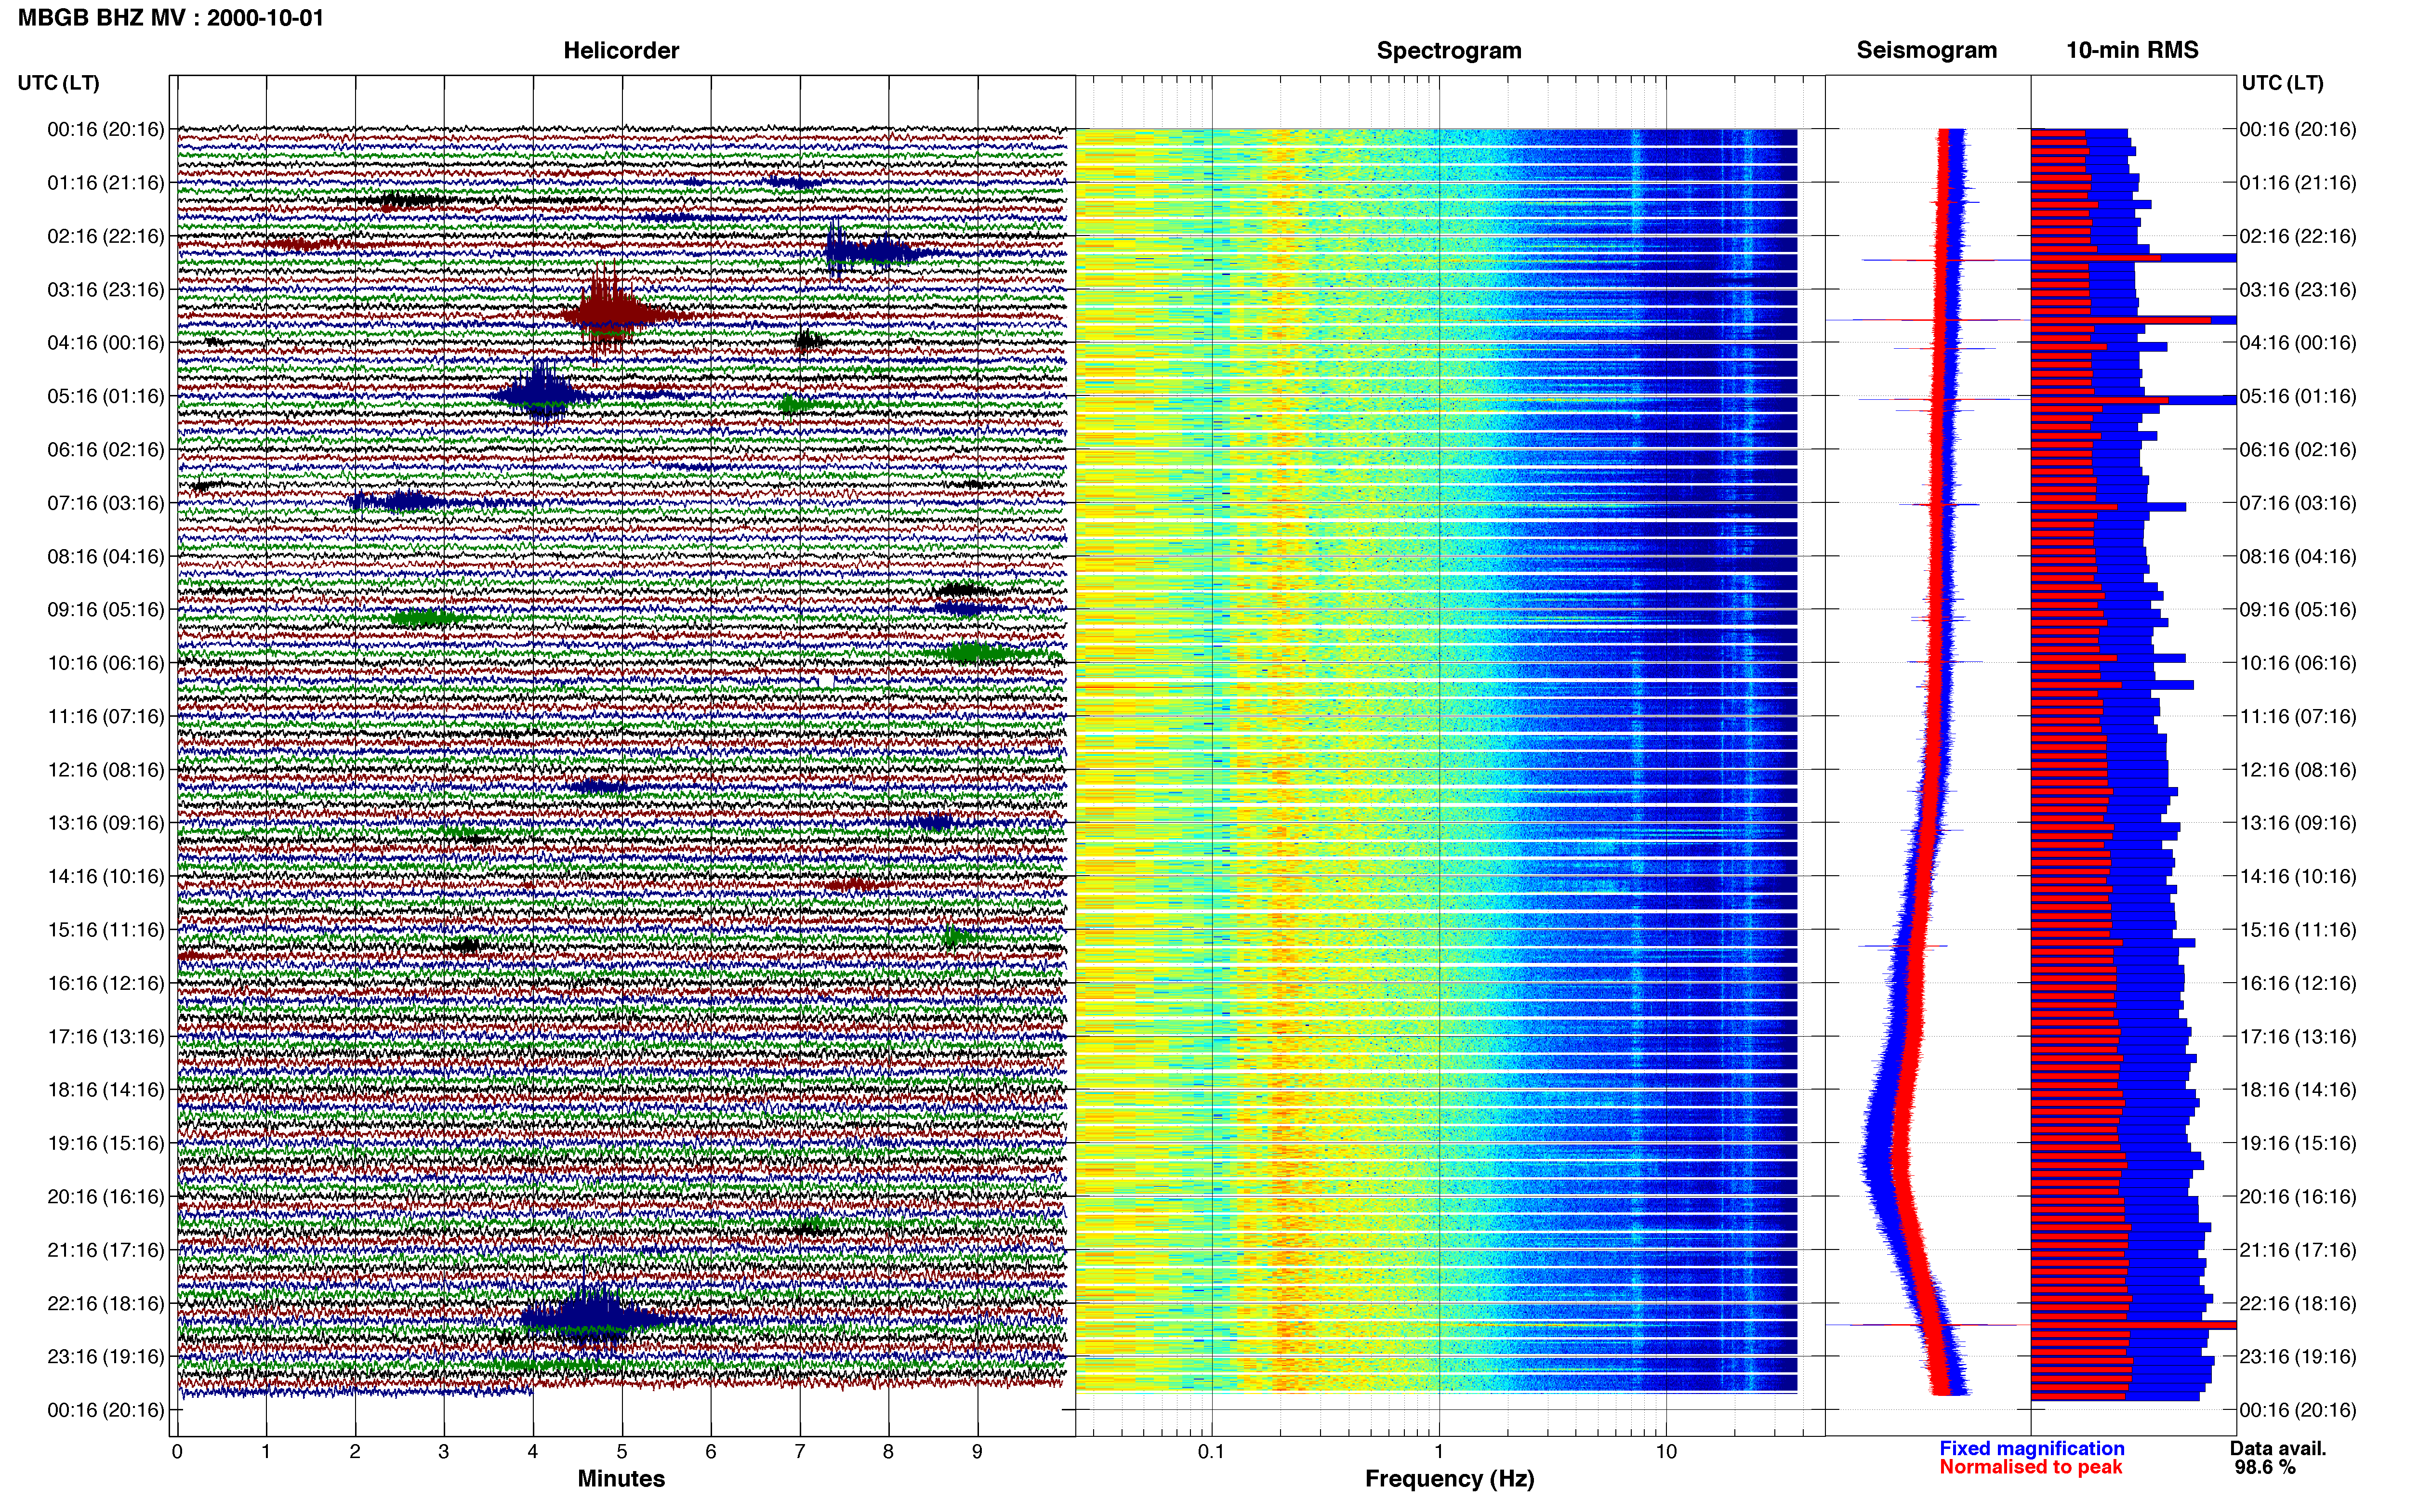This screenshot has width=2418, height=1512.
Task: Click "04:16 (00:16)" on the left time axis
Action: point(106,343)
